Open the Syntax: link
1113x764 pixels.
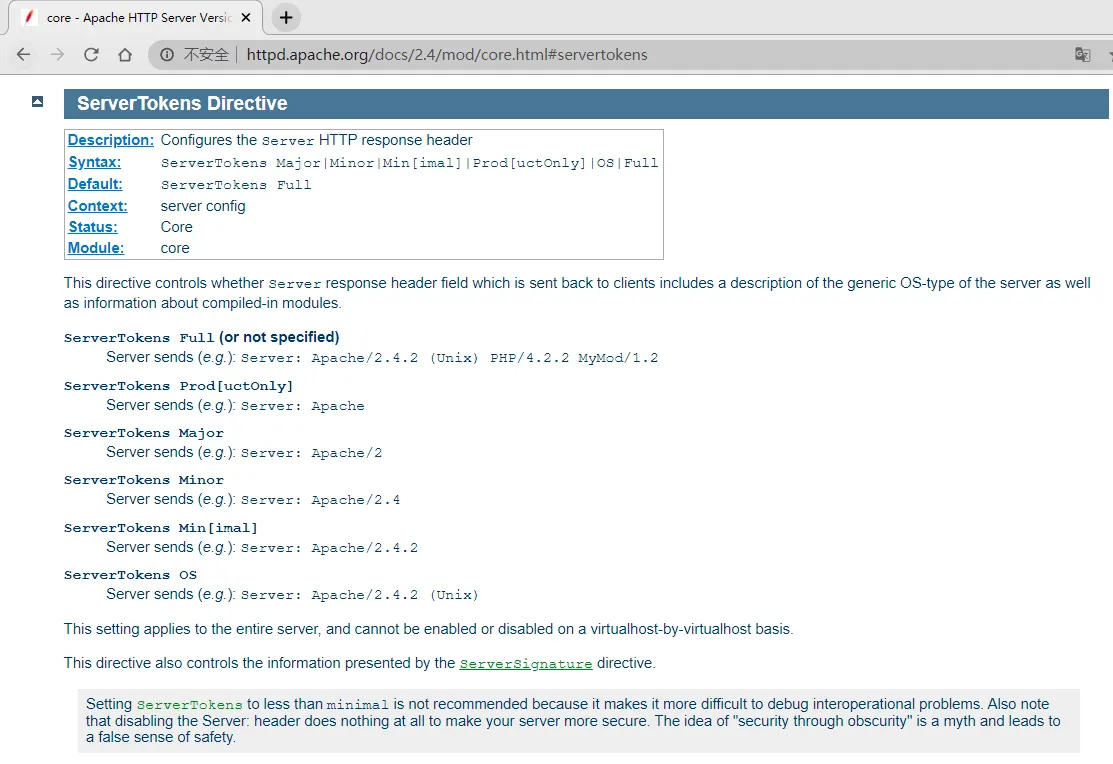click(94, 162)
